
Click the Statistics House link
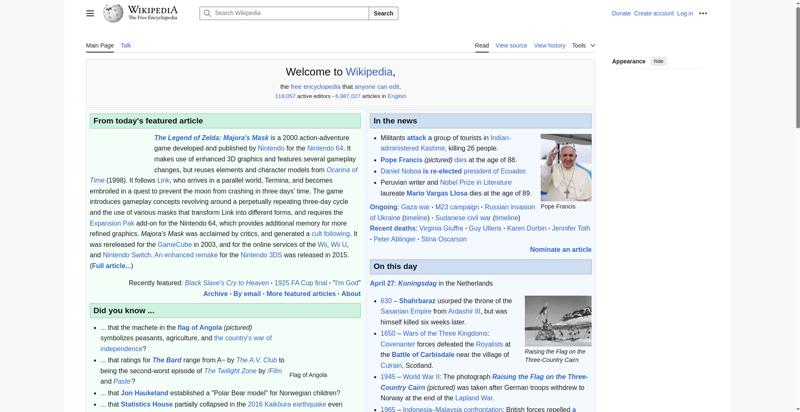tap(147, 404)
